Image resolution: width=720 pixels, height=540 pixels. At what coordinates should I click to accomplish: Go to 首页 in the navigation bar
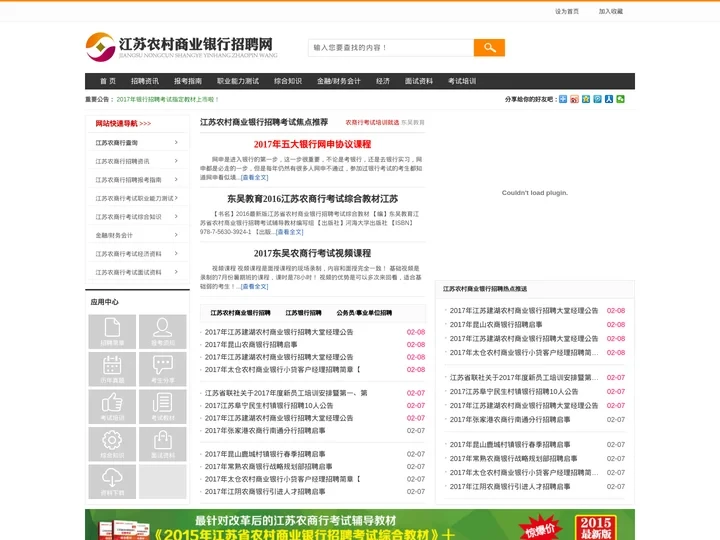pyautogui.click(x=108, y=81)
